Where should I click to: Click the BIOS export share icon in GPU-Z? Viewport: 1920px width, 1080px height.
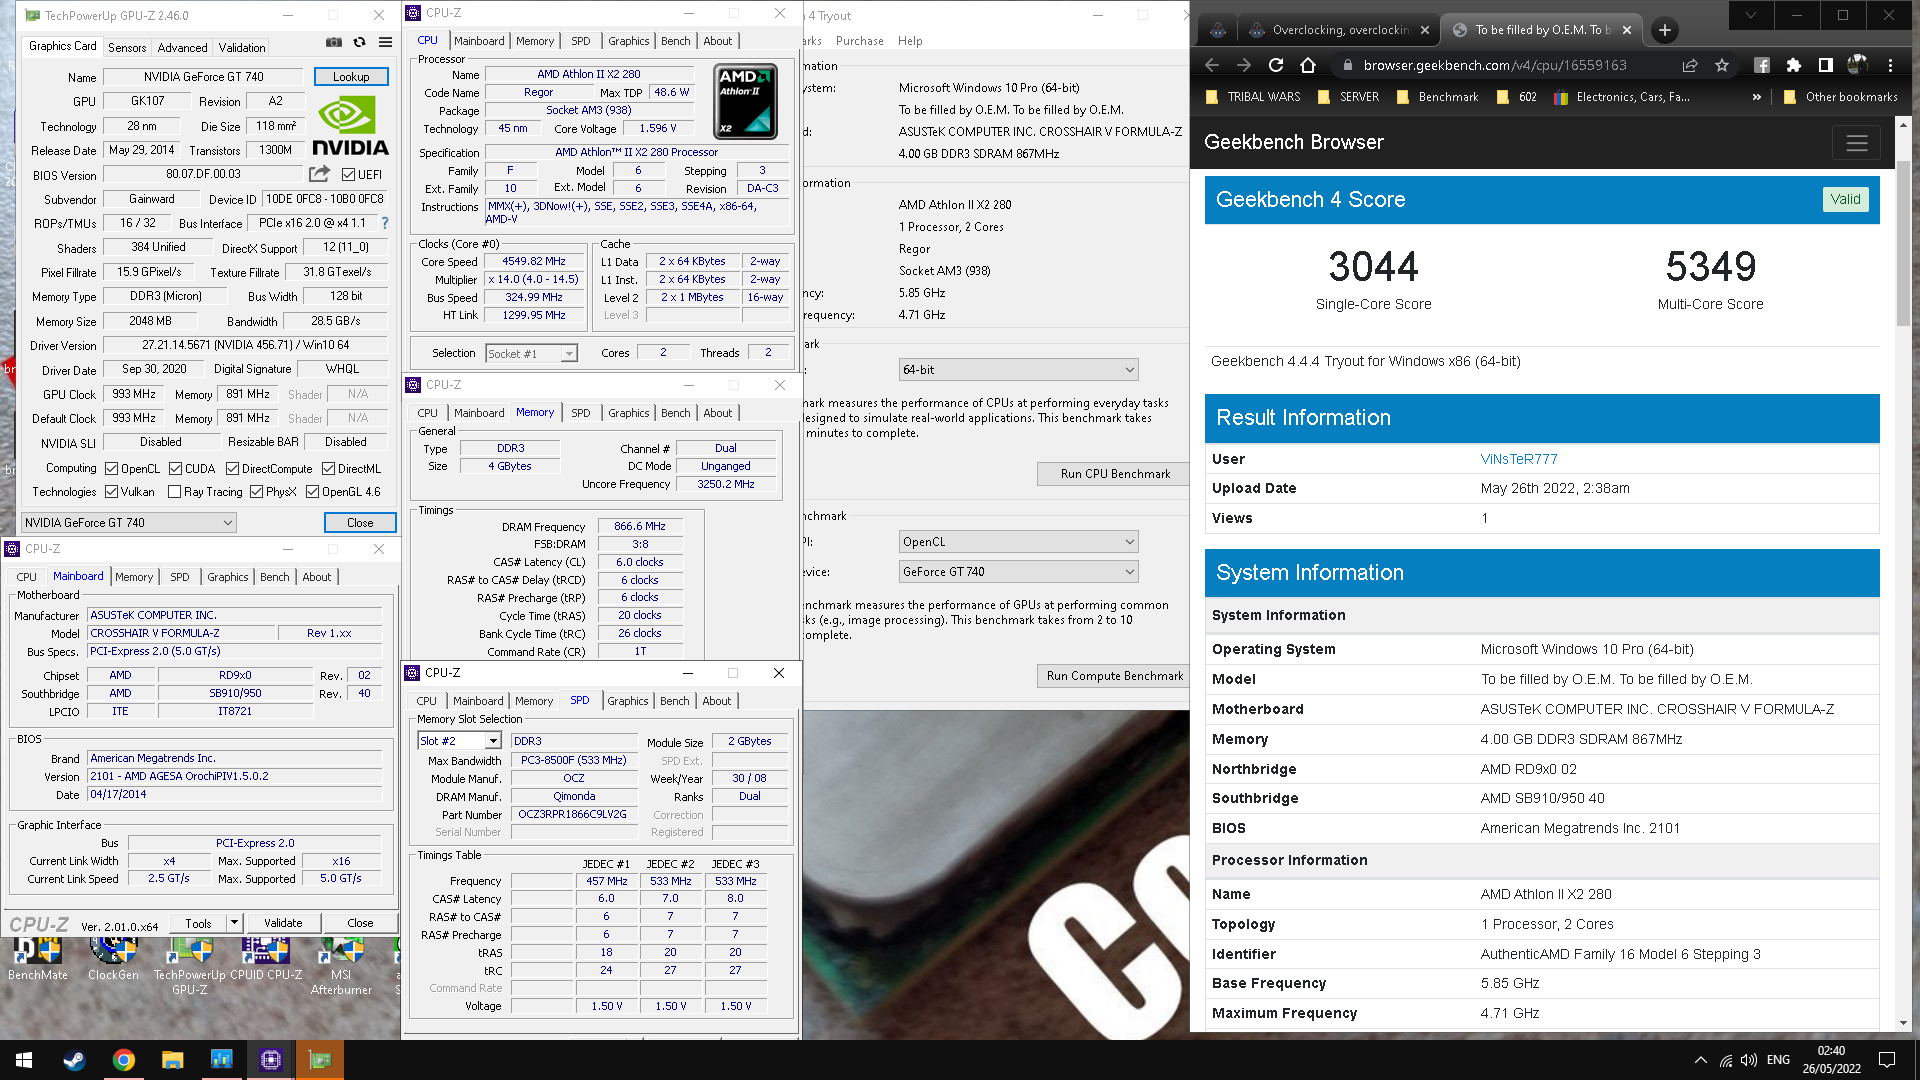pyautogui.click(x=319, y=174)
